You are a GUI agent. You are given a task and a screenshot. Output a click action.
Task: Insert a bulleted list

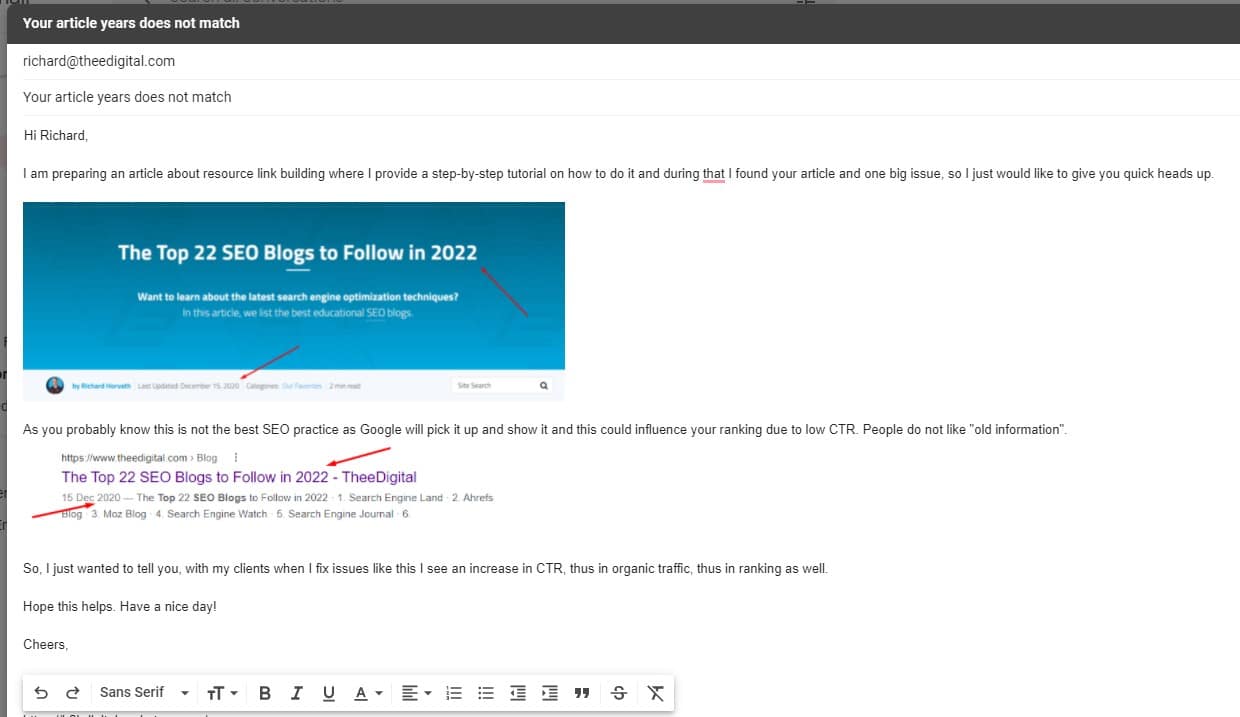[486, 692]
